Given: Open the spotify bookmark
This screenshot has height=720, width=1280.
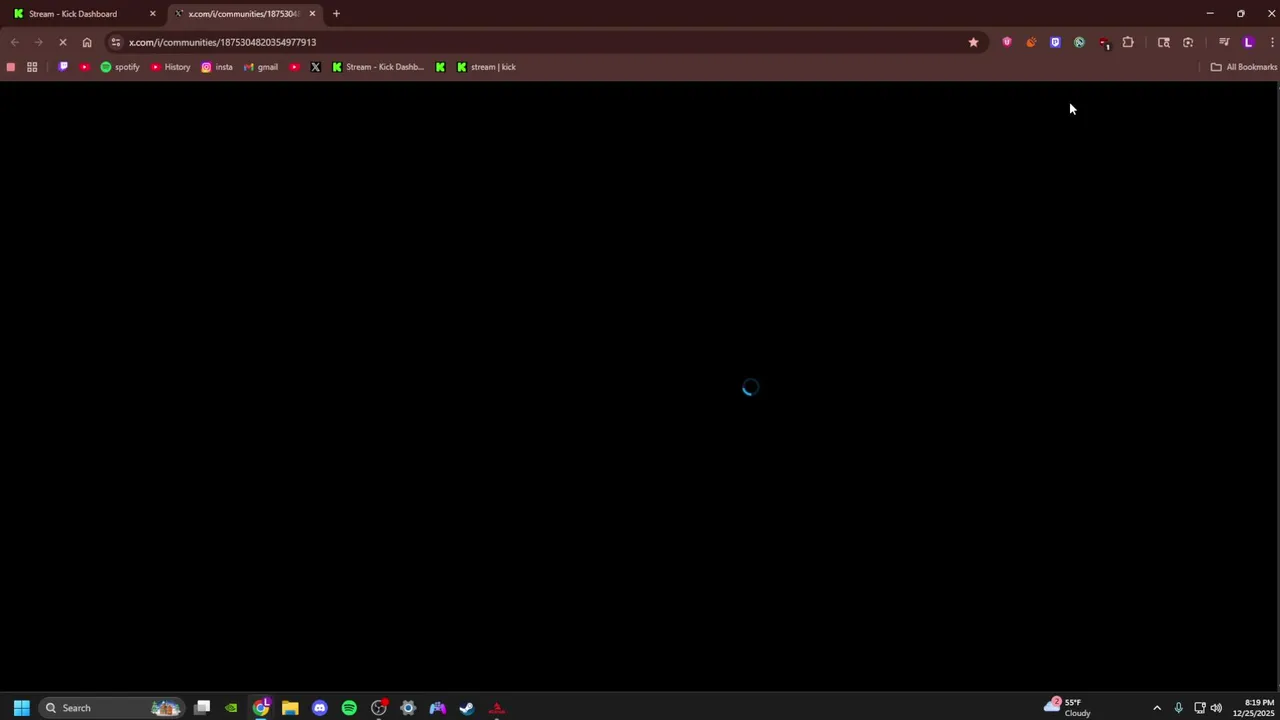Looking at the screenshot, I should (120, 67).
